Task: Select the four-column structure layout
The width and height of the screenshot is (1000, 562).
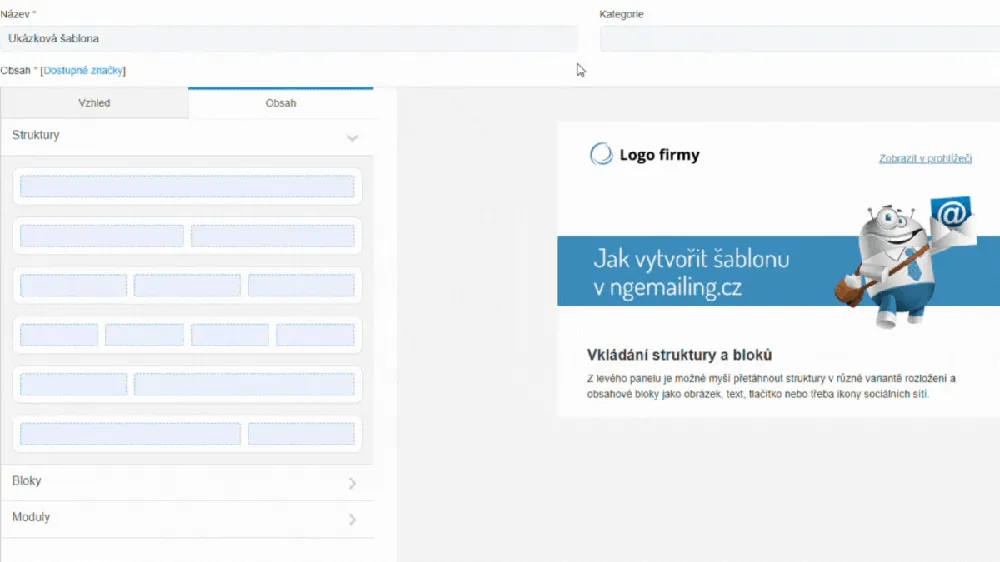Action: (187, 335)
